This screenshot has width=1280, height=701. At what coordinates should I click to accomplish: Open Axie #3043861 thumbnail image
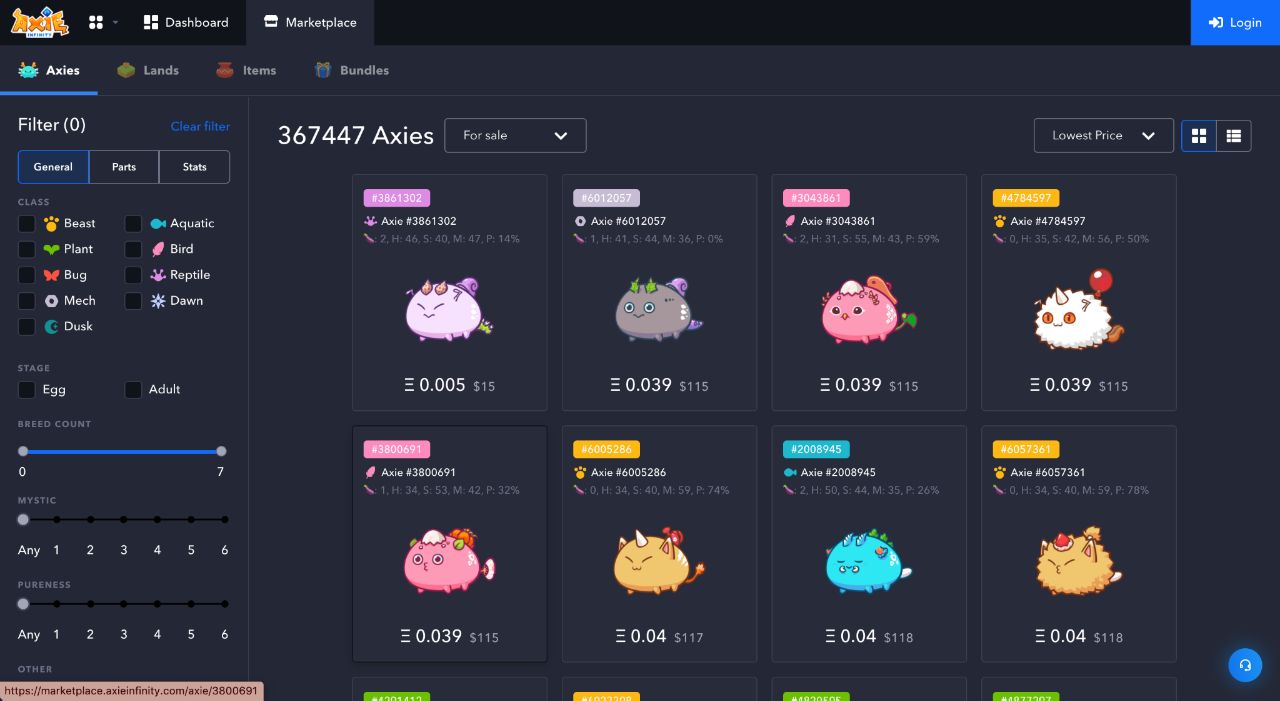tap(868, 309)
